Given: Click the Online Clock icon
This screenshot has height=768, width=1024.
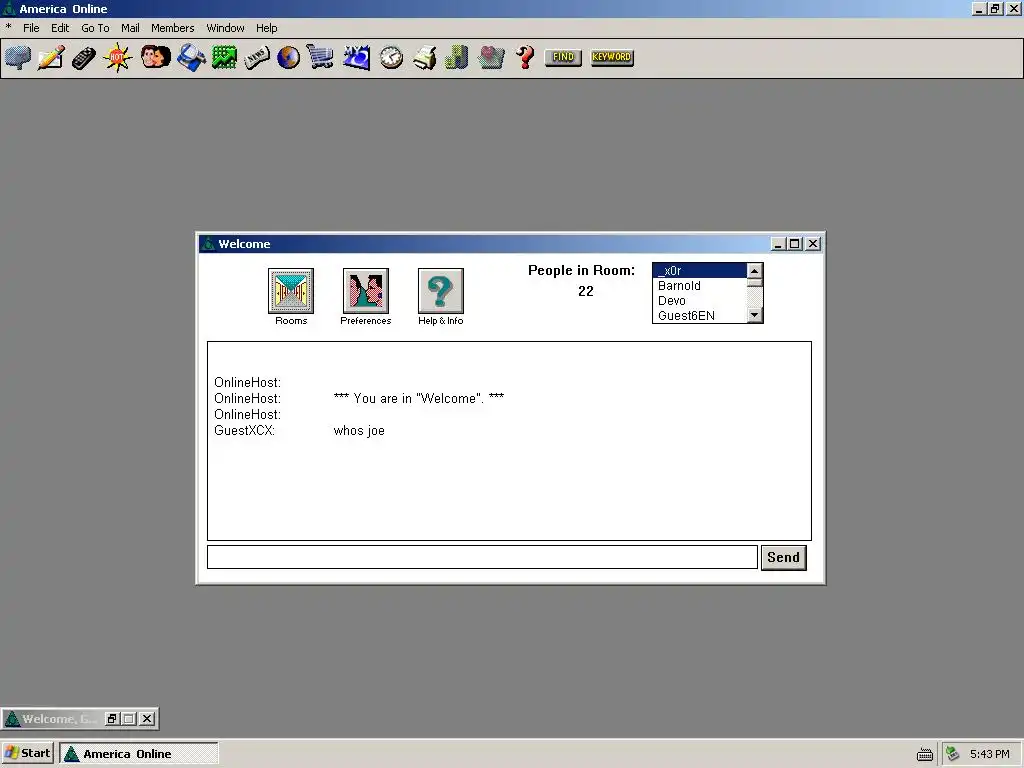Looking at the screenshot, I should click(x=391, y=57).
